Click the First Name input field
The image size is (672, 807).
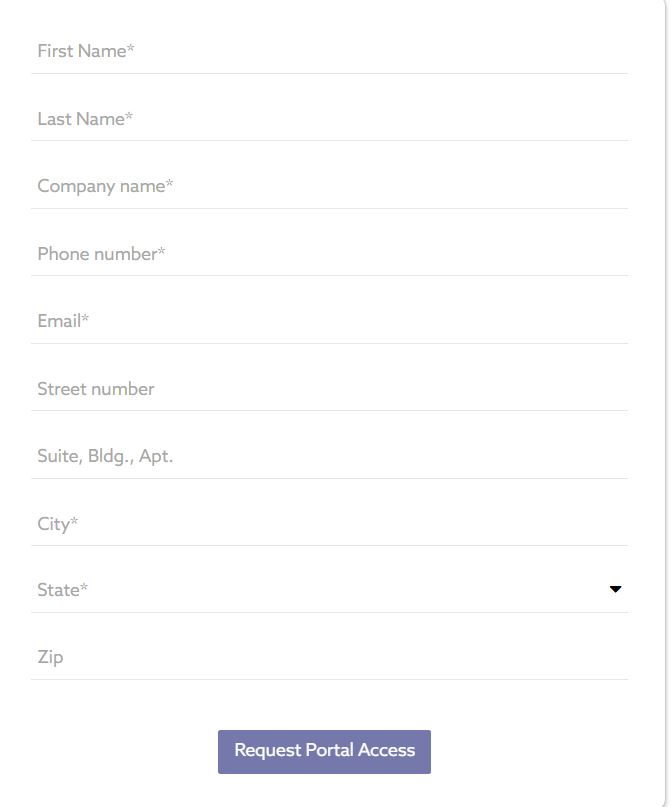click(x=329, y=51)
